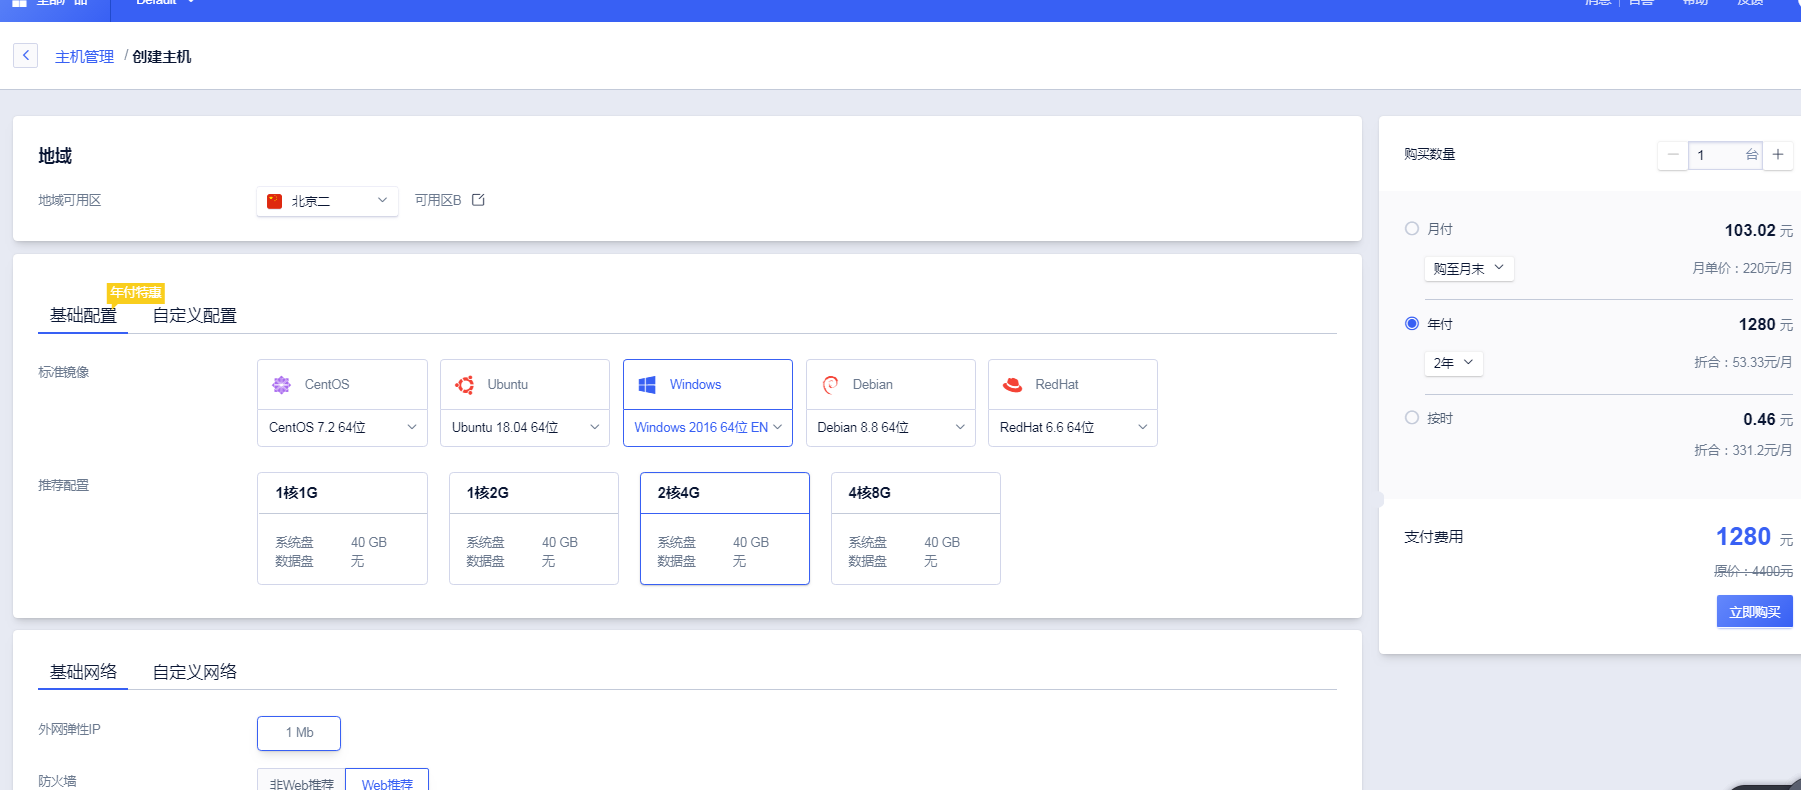Select the RedHat hat icon
Viewport: 1801px width, 790px height.
(x=1012, y=385)
